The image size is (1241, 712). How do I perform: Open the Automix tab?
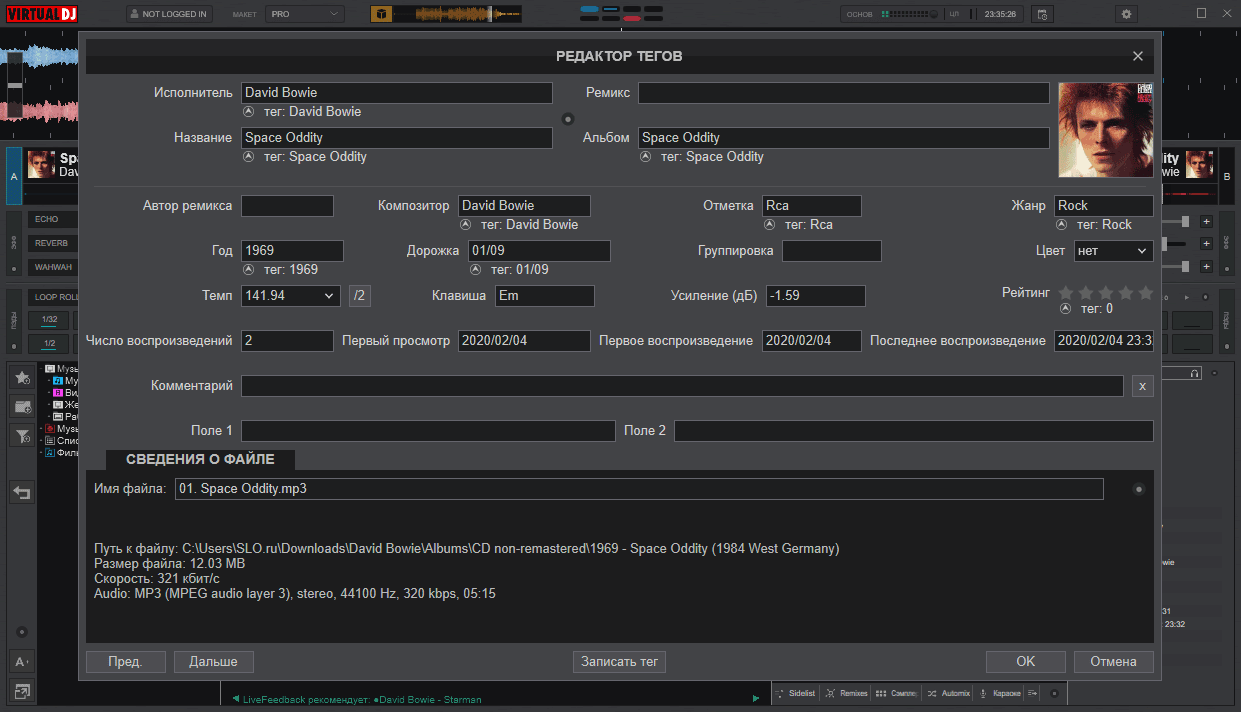[949, 693]
